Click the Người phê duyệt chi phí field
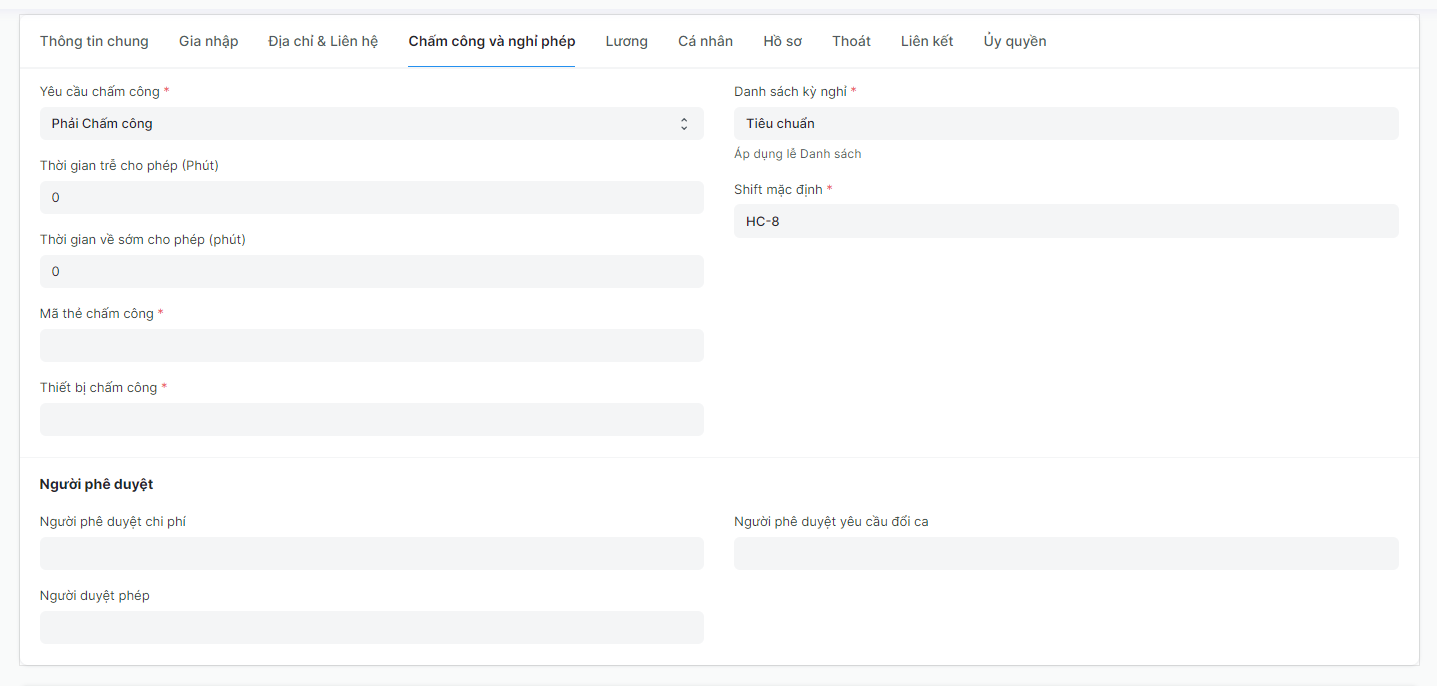The height and width of the screenshot is (686, 1437). point(371,554)
